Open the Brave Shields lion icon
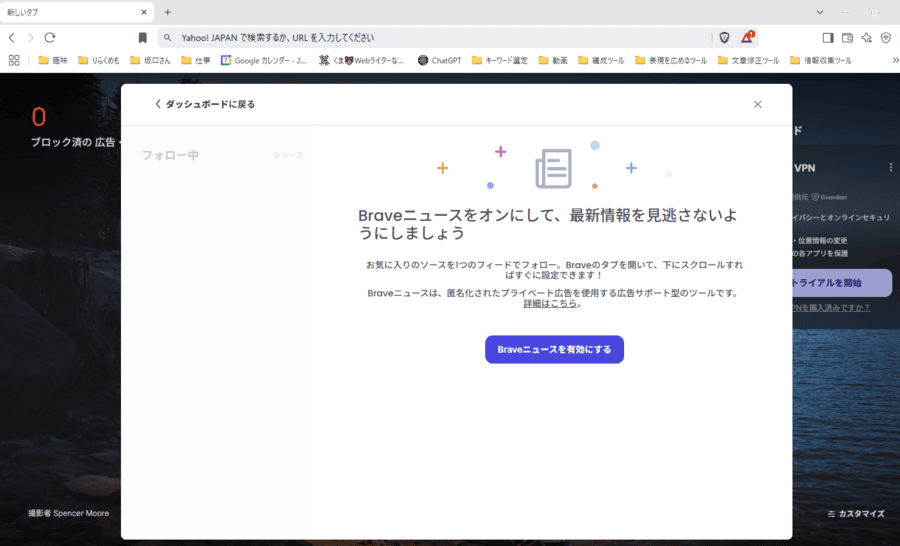Image resolution: width=900 pixels, height=546 pixels. pos(724,38)
